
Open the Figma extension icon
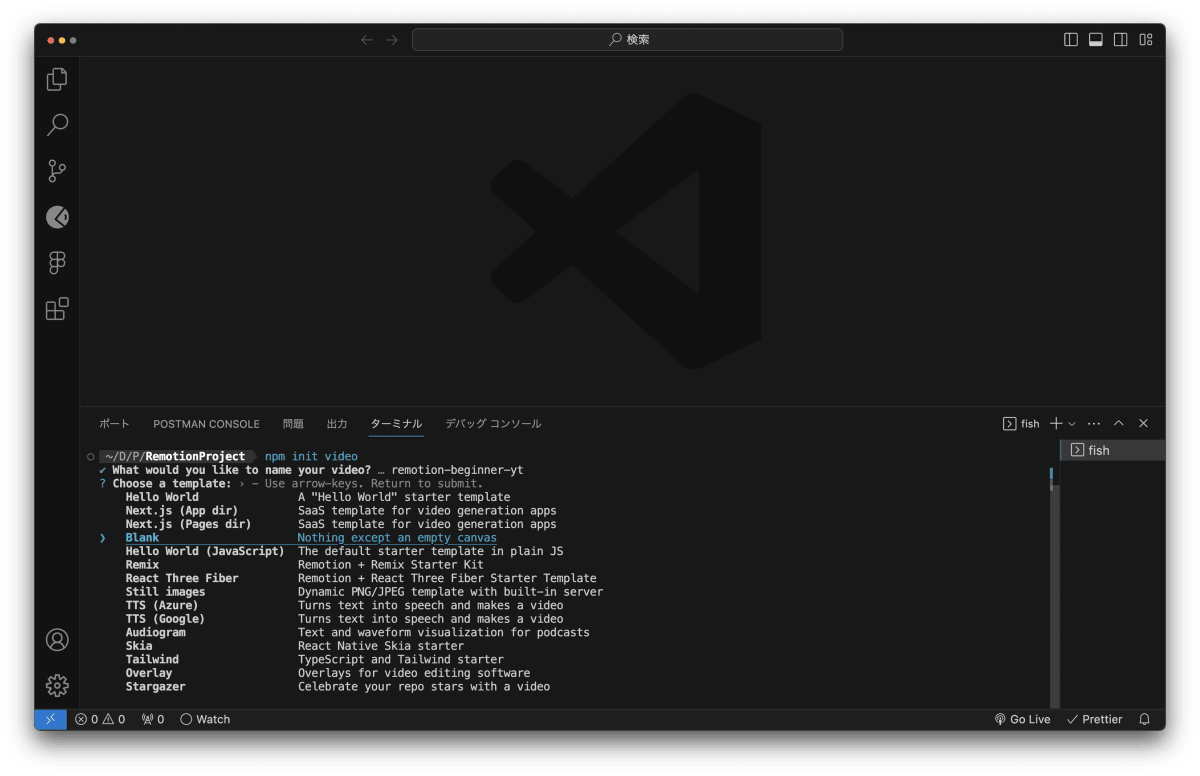(x=57, y=263)
